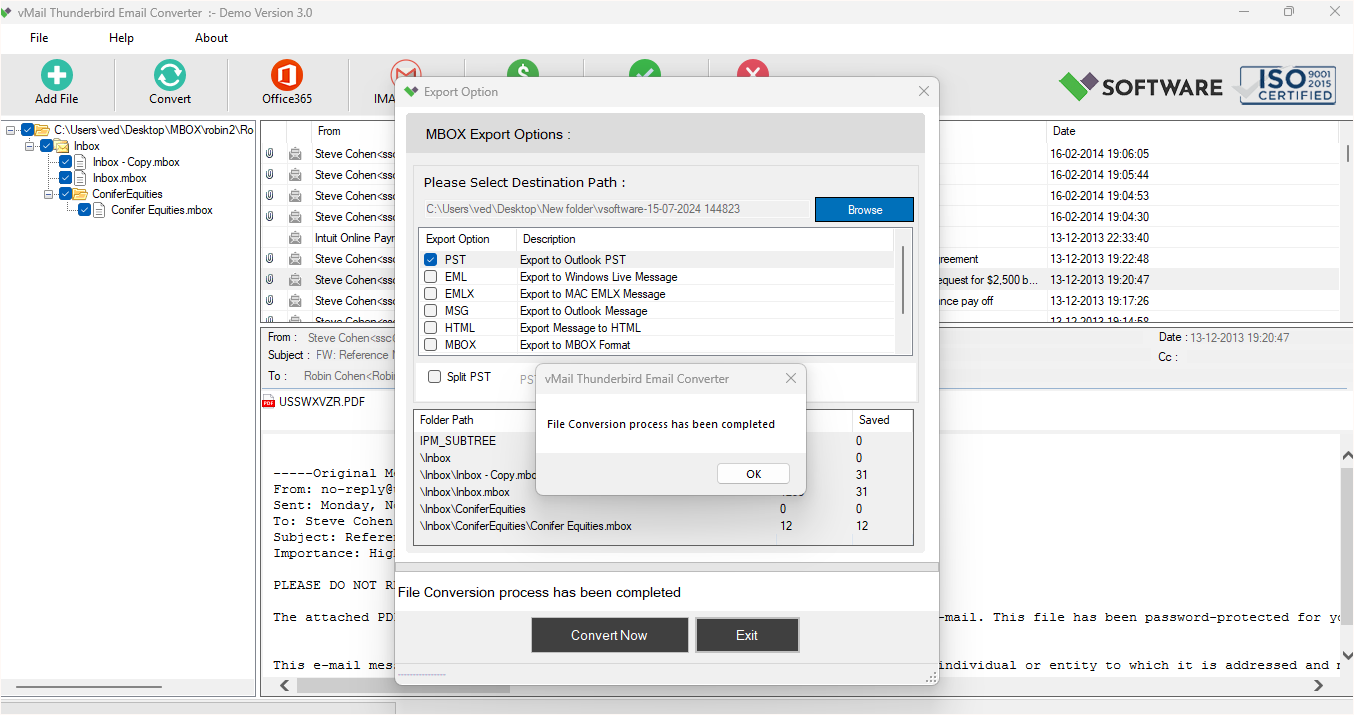Click the file icon beside Inbox - Copy.mbox
Image resolution: width=1354 pixels, height=715 pixels.
[81, 162]
